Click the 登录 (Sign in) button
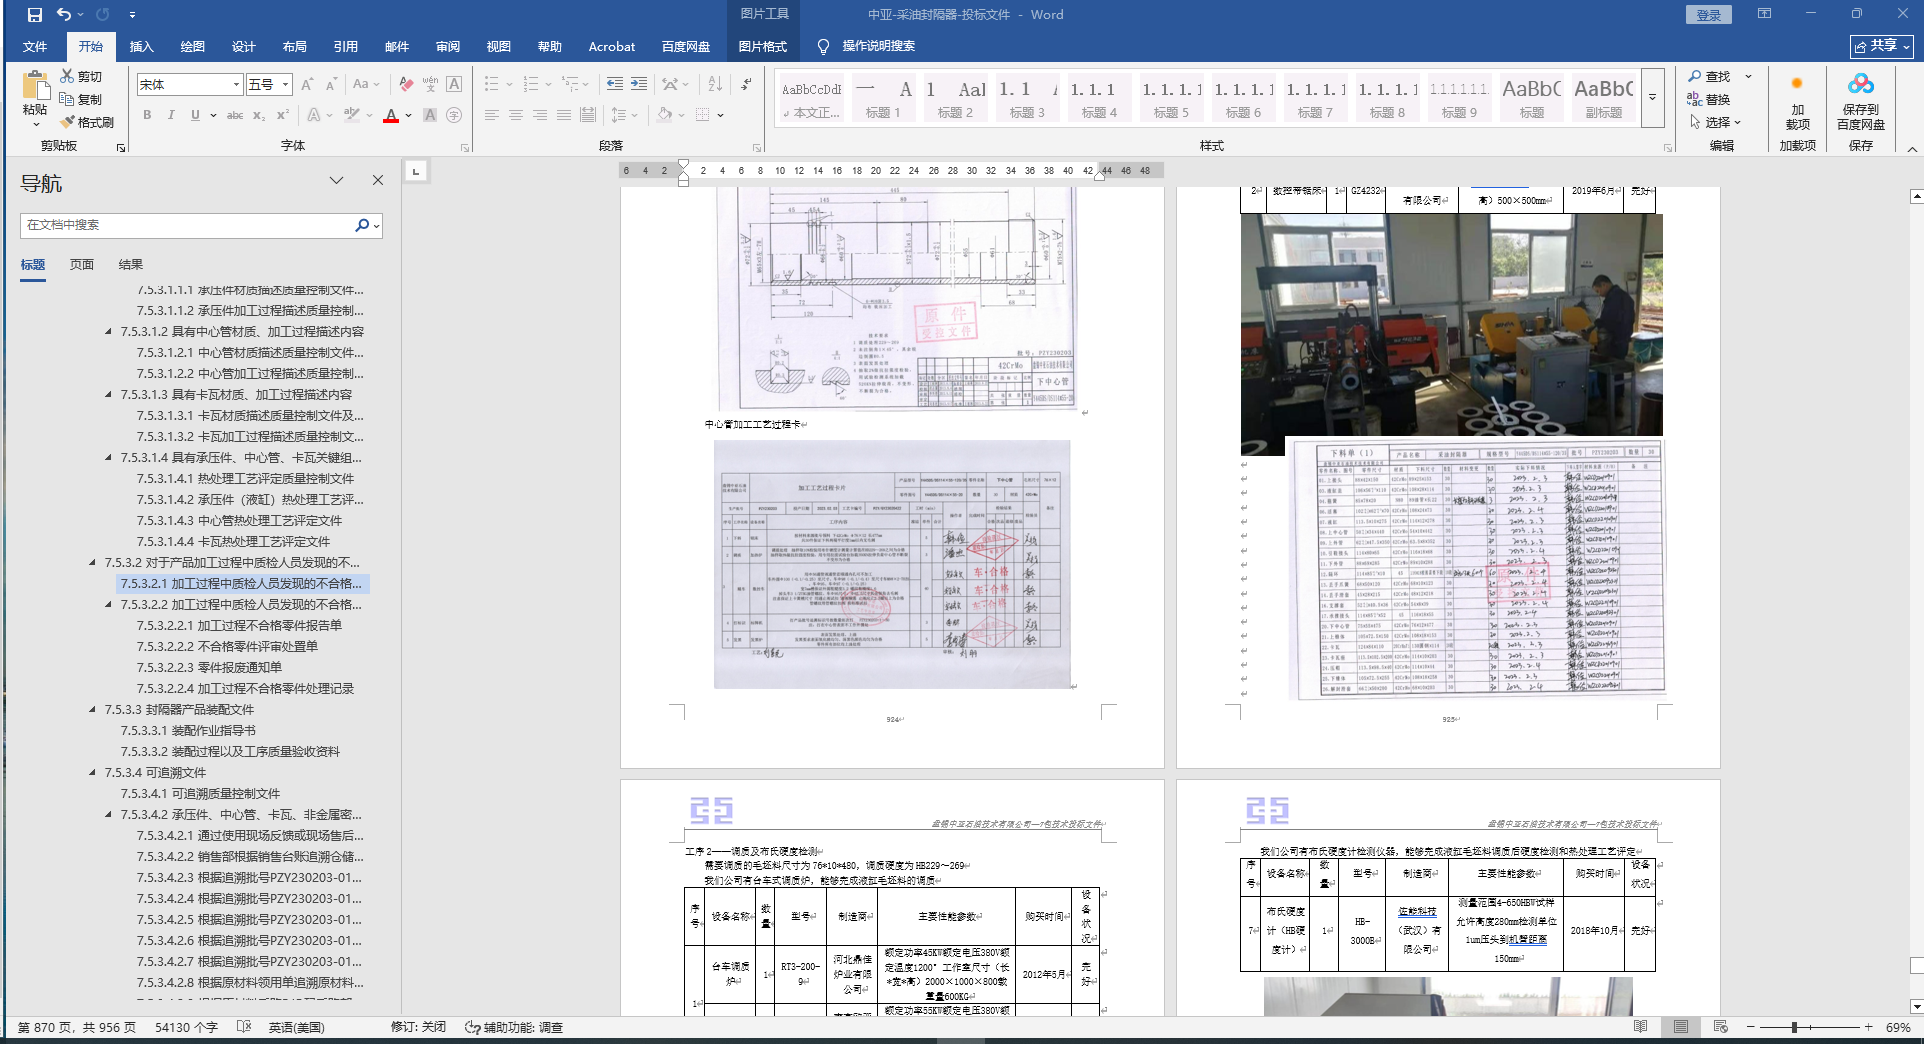 (x=1709, y=15)
